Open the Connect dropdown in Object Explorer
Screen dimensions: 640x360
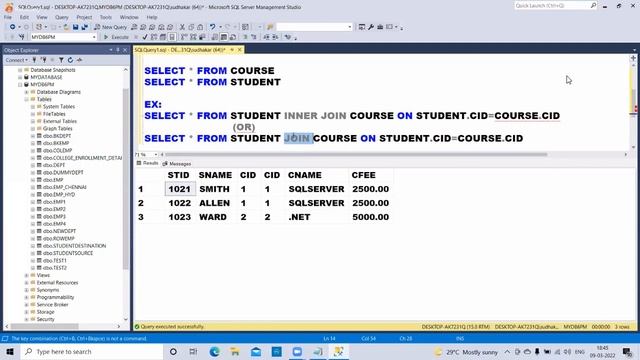[x=17, y=60]
